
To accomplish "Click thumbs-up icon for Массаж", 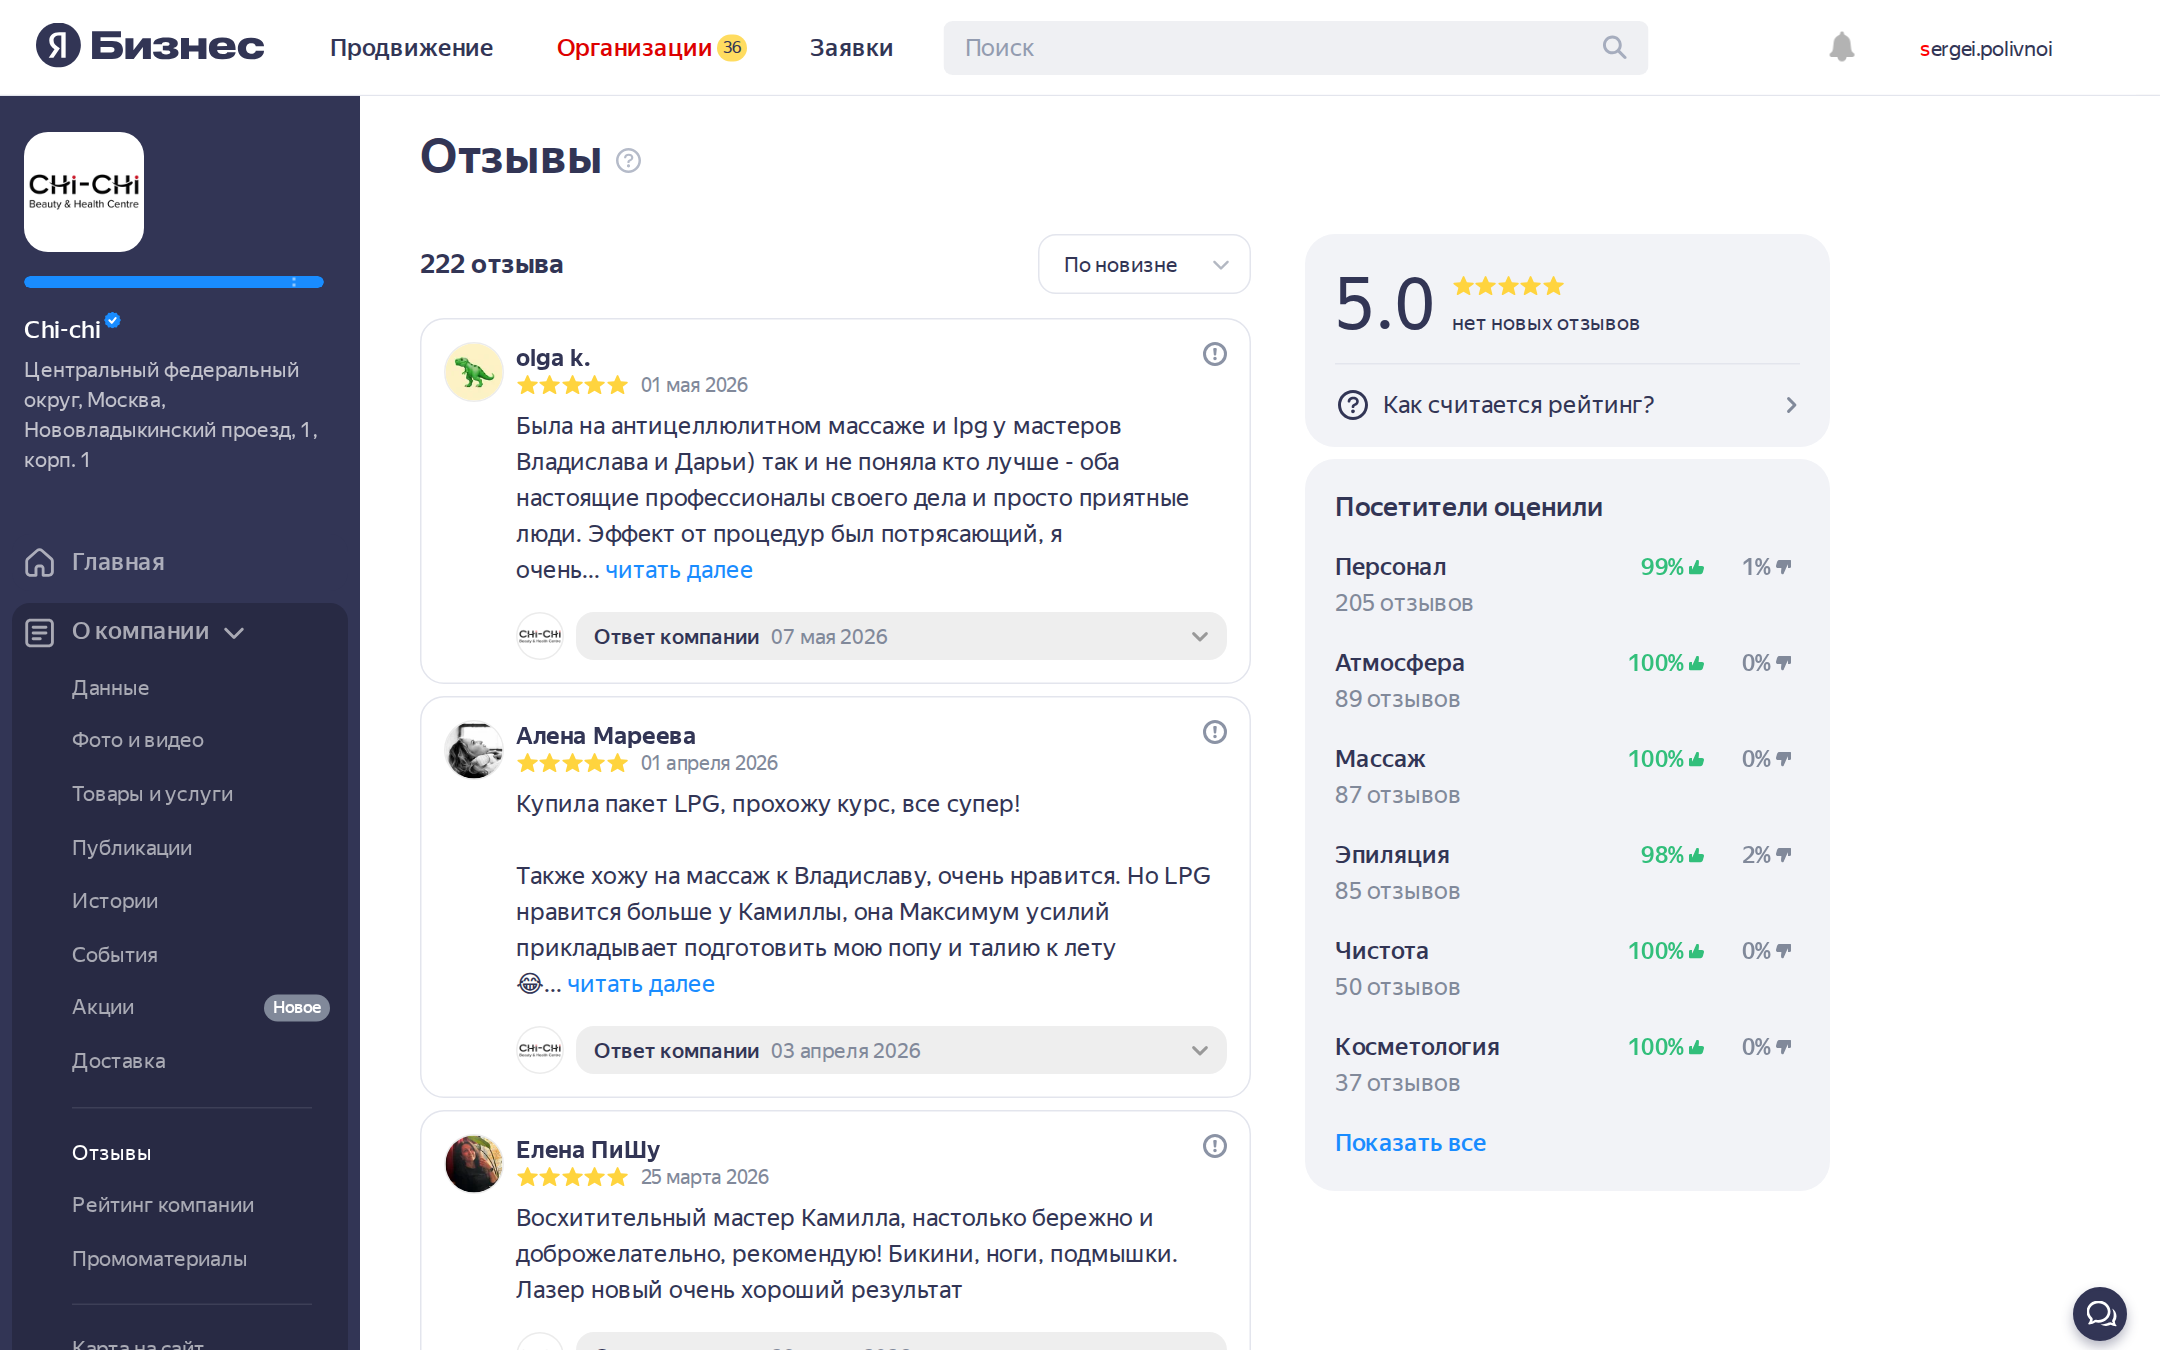I will (1696, 759).
